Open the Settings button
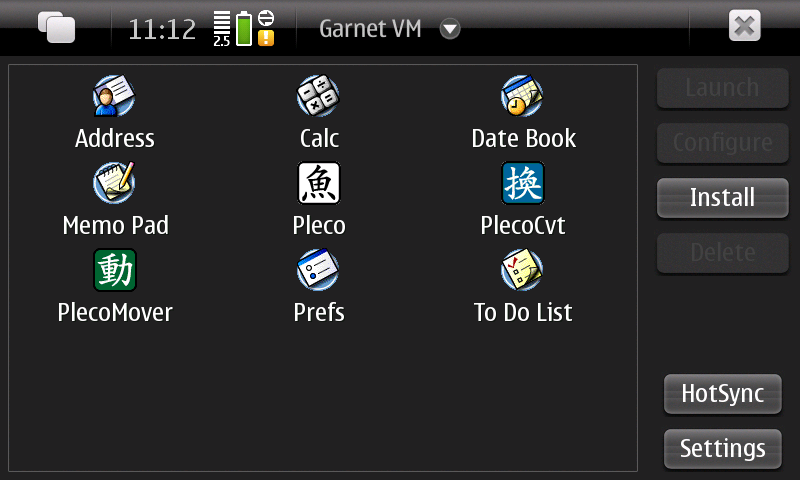Viewport: 800px width, 480px height. point(722,449)
